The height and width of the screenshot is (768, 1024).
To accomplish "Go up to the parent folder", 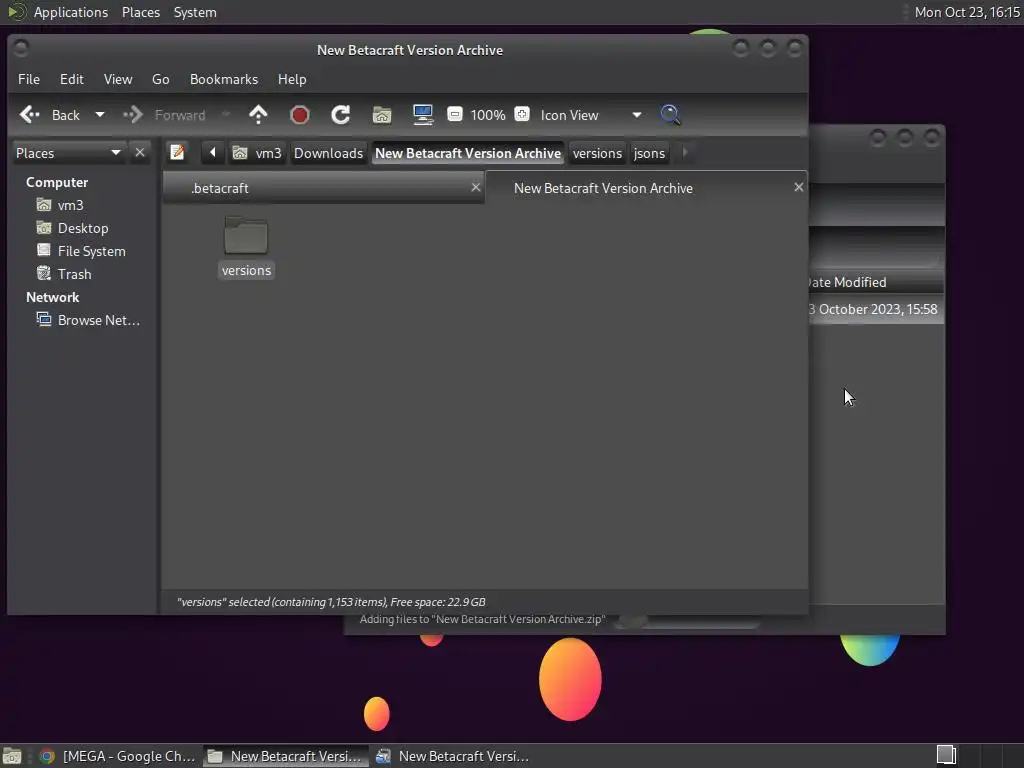I will click(259, 115).
